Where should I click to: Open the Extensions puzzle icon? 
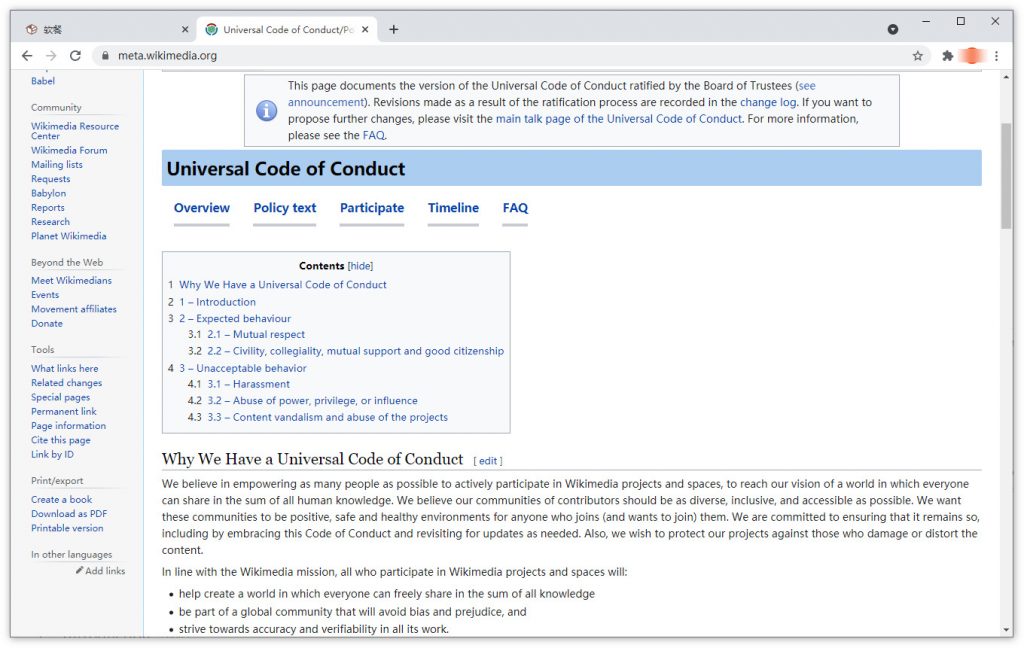(x=947, y=56)
